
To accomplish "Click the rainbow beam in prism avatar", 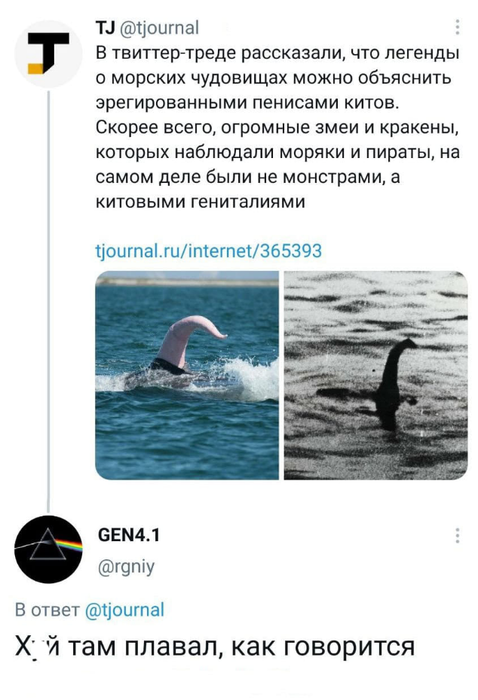I will click(x=68, y=546).
